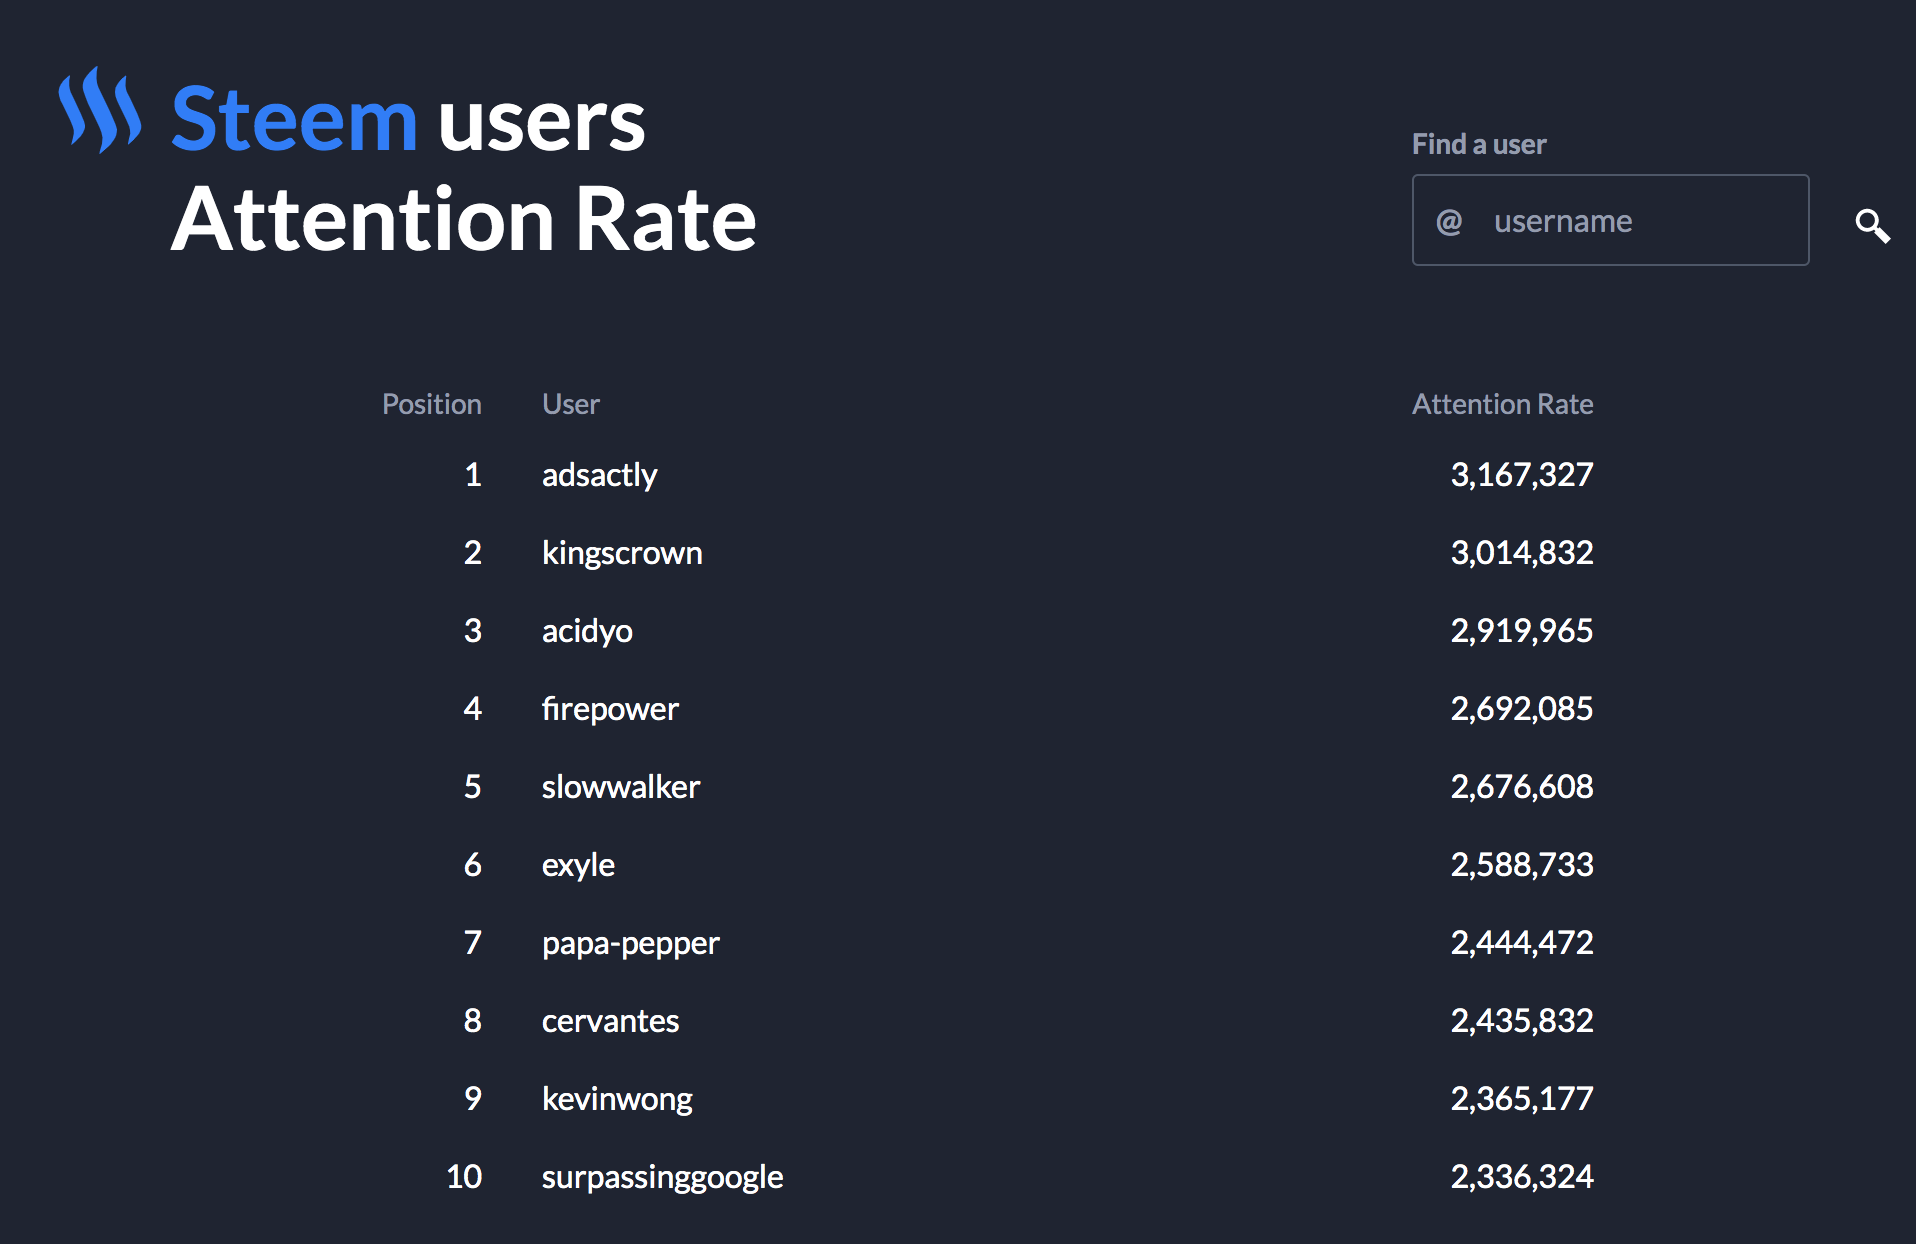The image size is (1916, 1244).
Task: Open user papa-pepper
Action: point(631,943)
